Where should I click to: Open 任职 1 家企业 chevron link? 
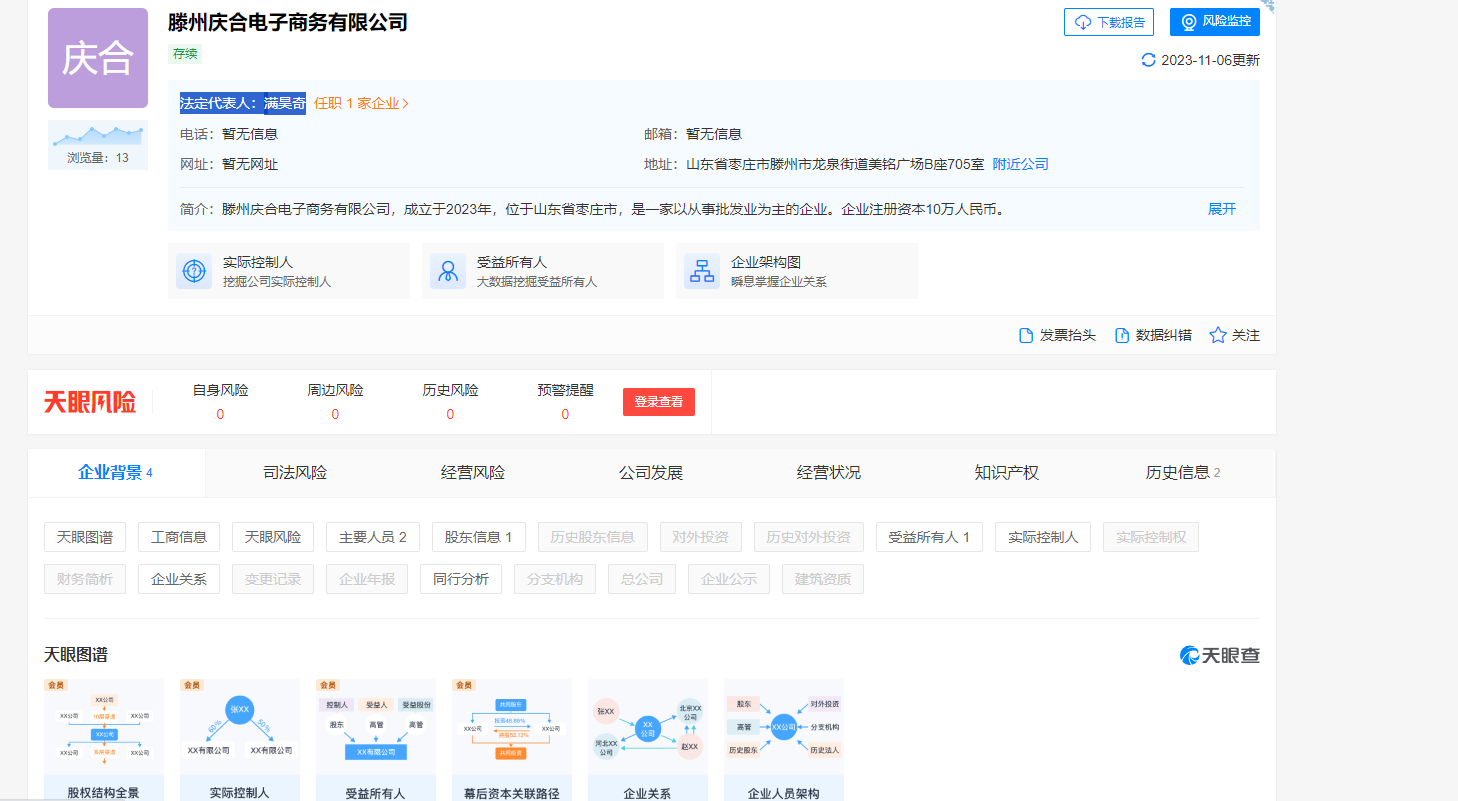(361, 103)
